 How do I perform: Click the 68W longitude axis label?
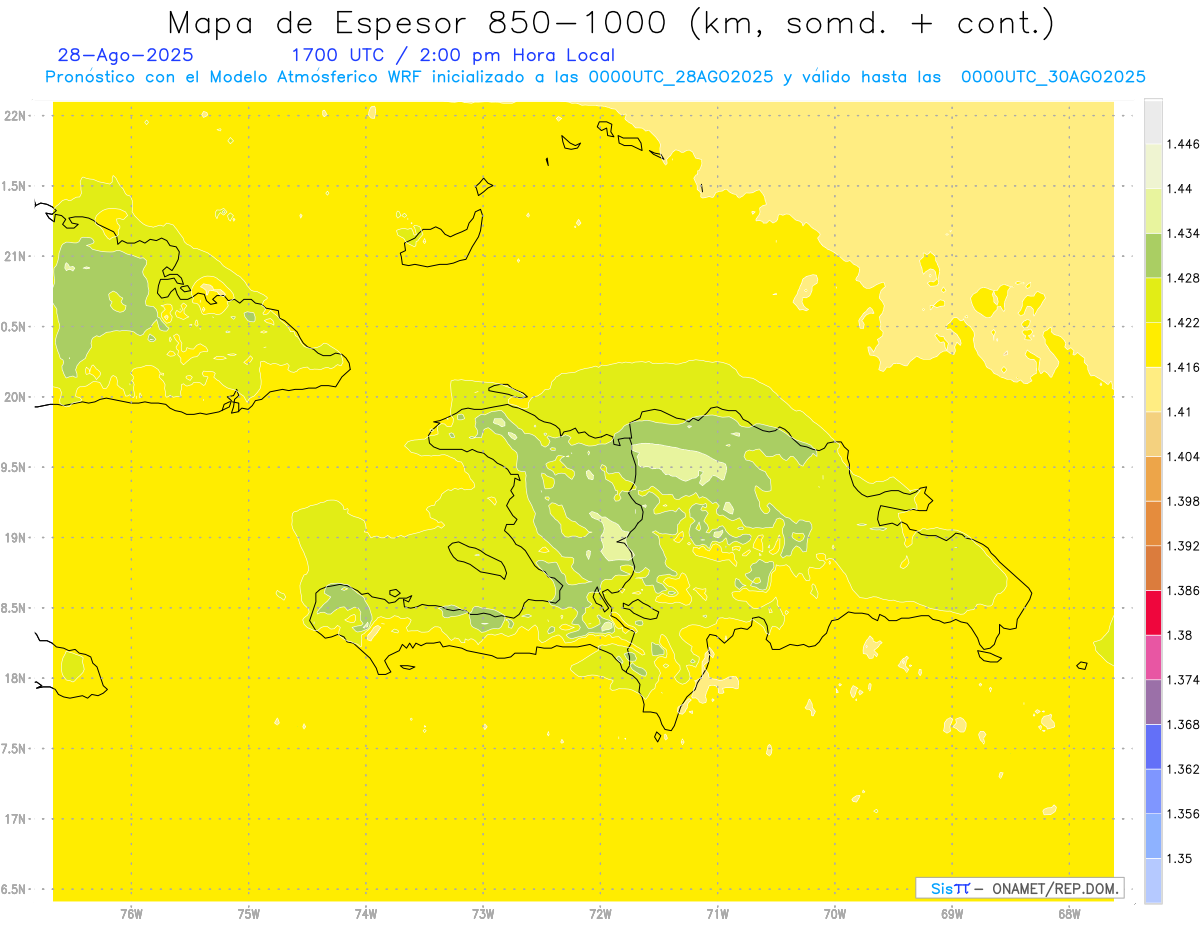[x=1069, y=913]
